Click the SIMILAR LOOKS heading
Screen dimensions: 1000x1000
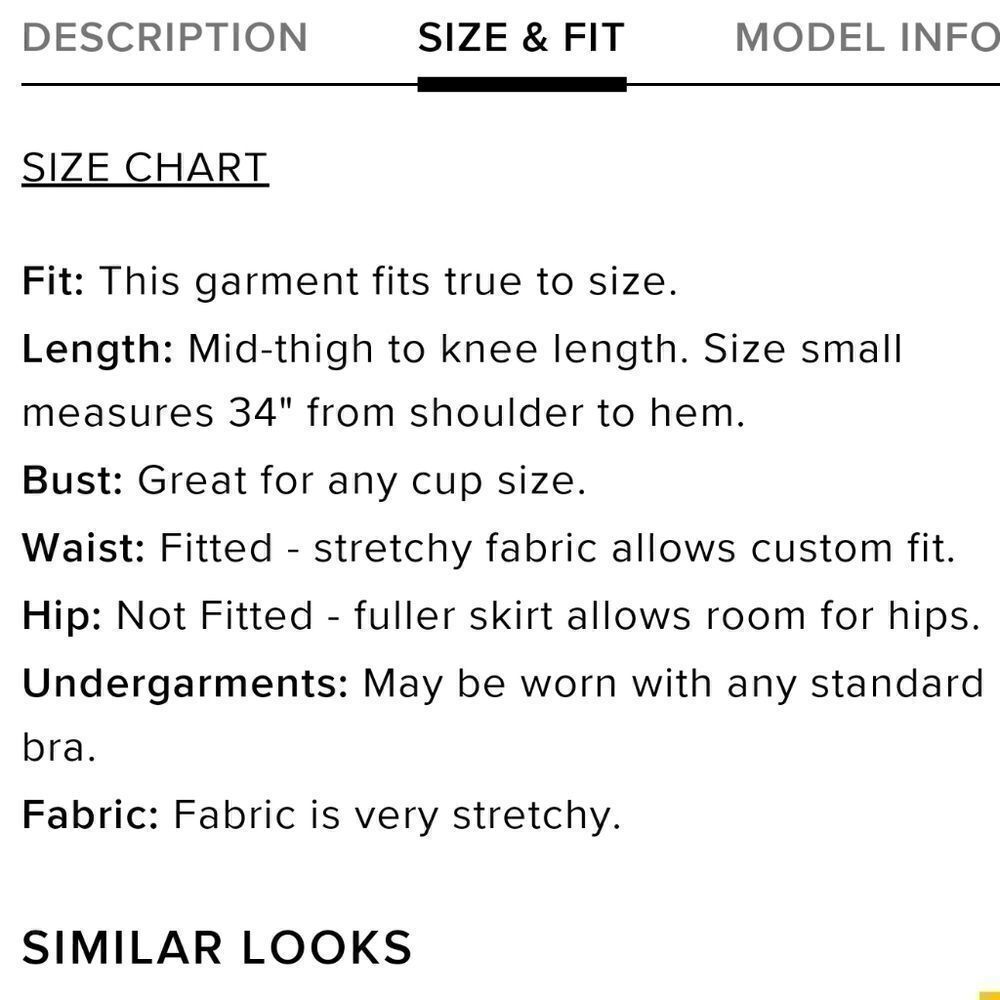[217, 947]
